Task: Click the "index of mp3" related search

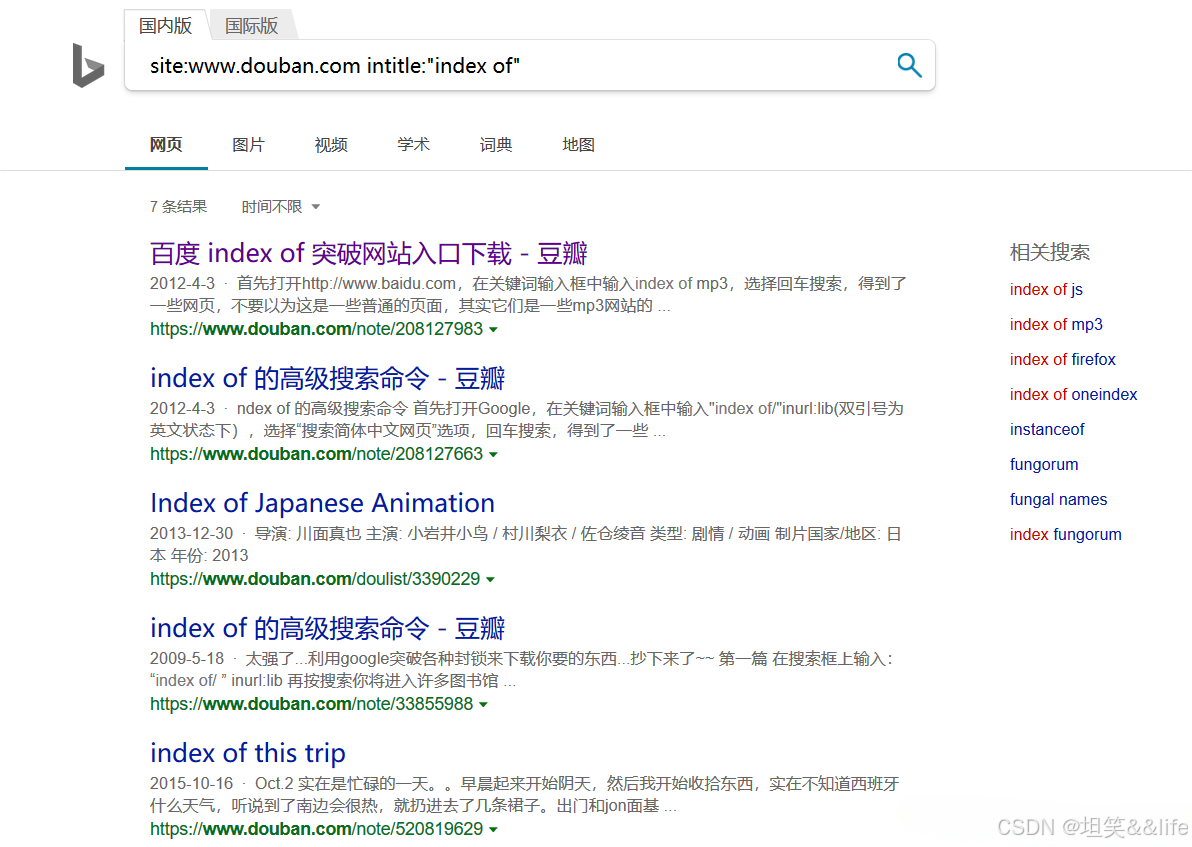Action: click(x=1056, y=324)
